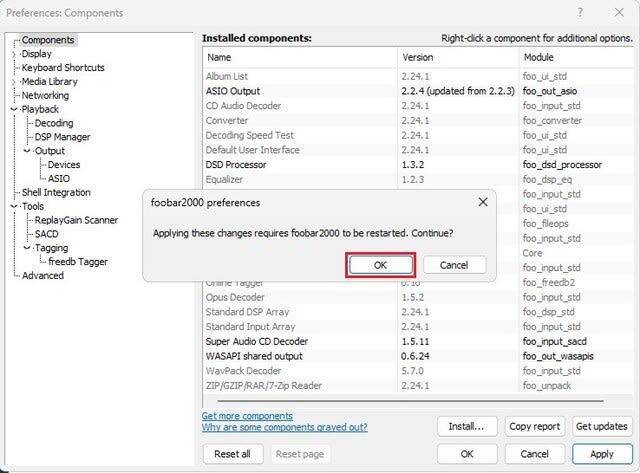Screen dimensions: 640x473
Task: Collapse the Playback tree node
Action: 14,109
